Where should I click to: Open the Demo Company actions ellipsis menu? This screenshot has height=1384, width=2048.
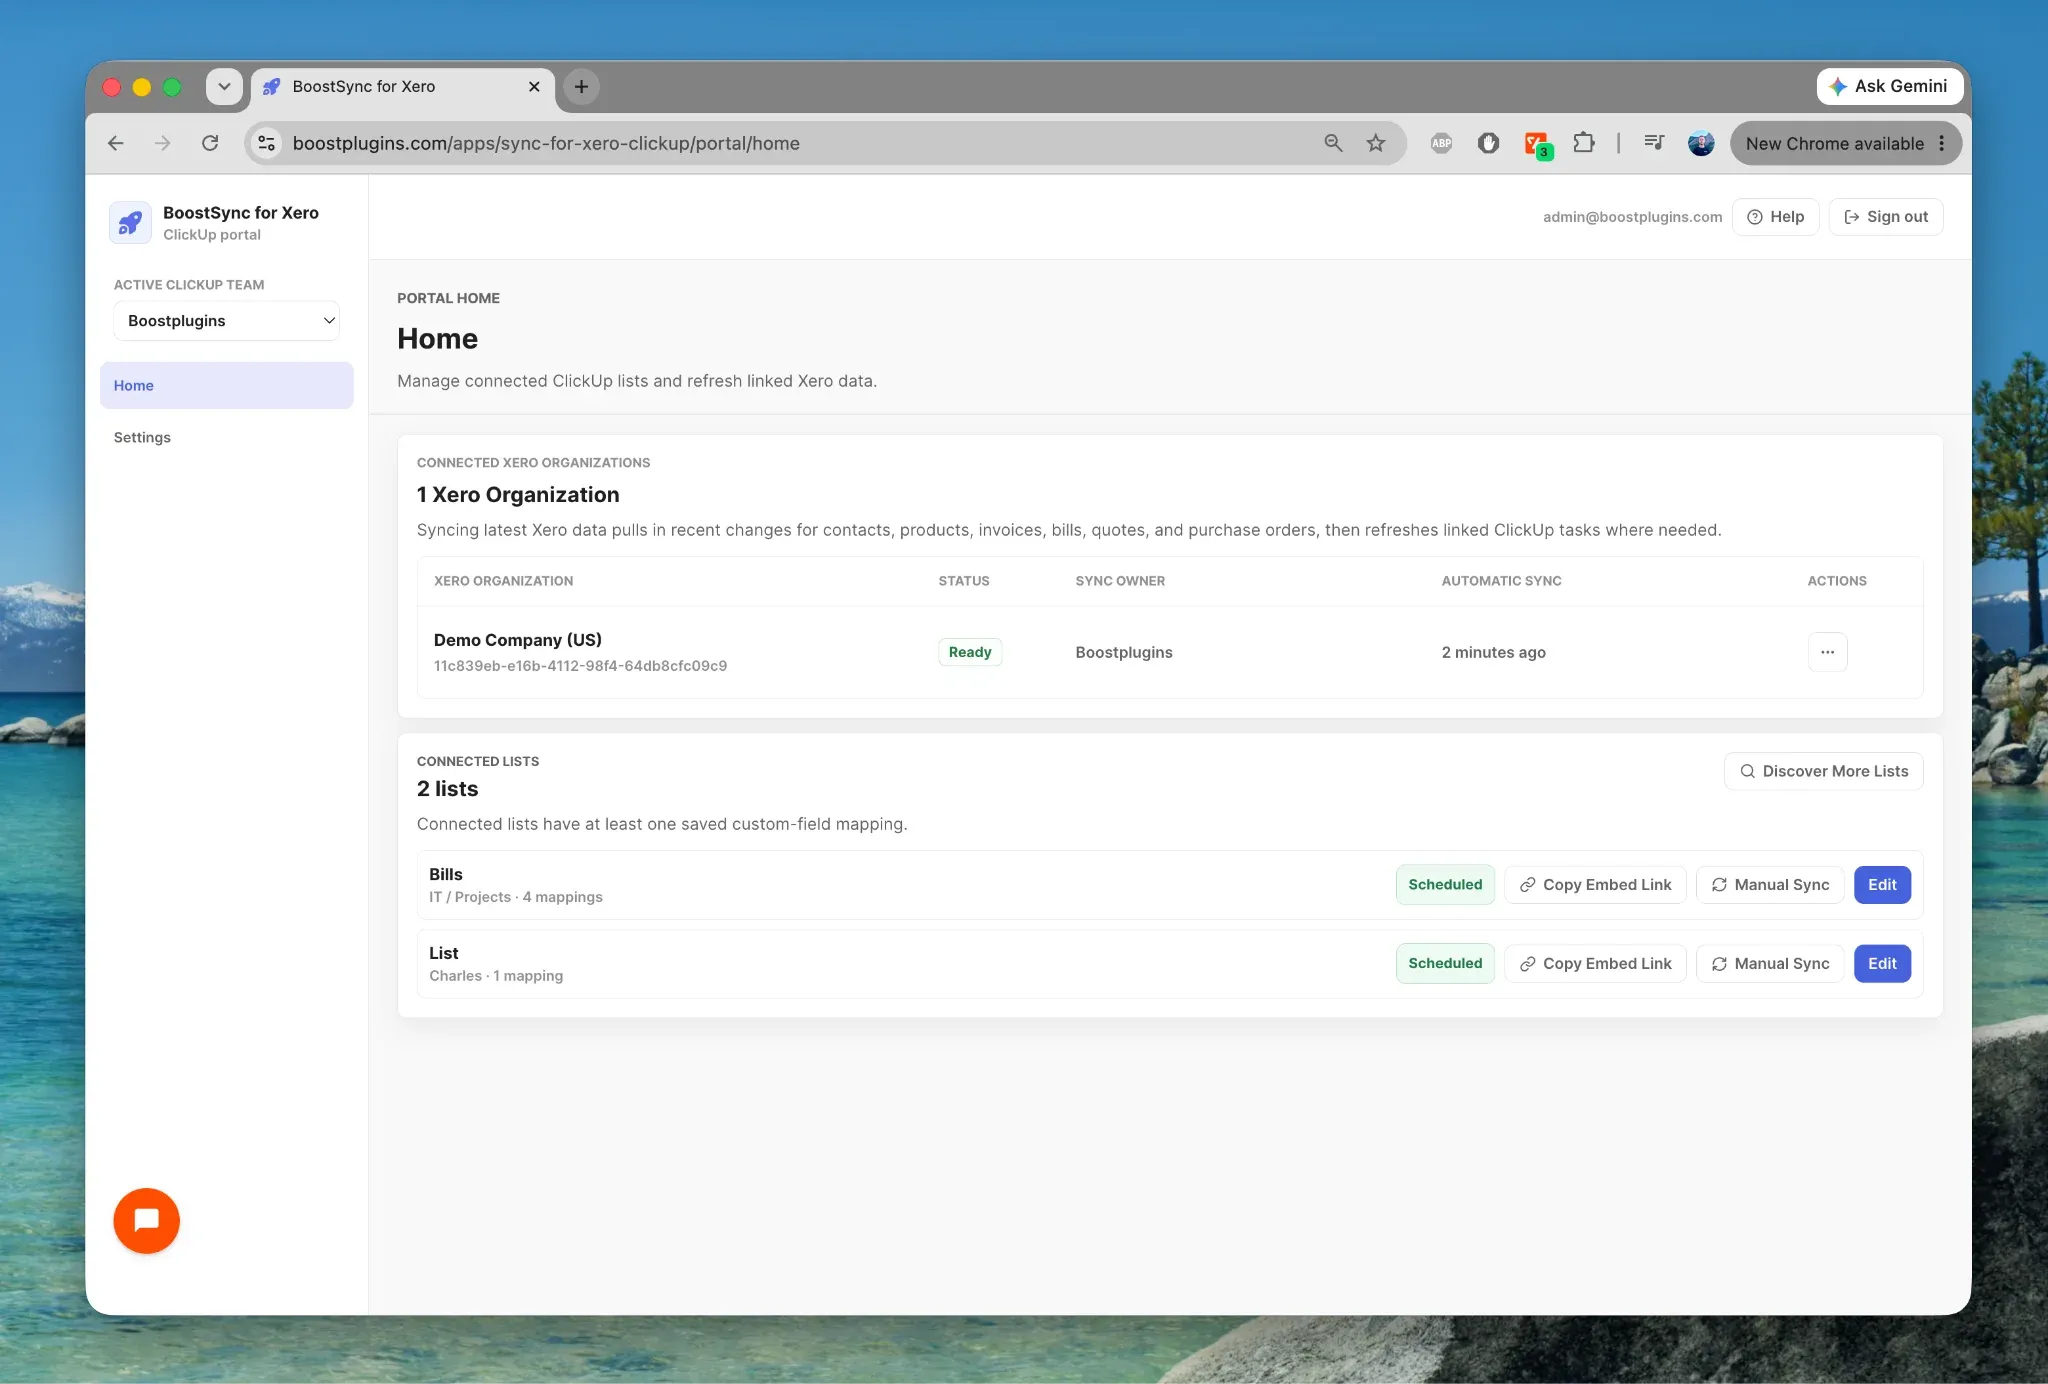click(x=1827, y=652)
